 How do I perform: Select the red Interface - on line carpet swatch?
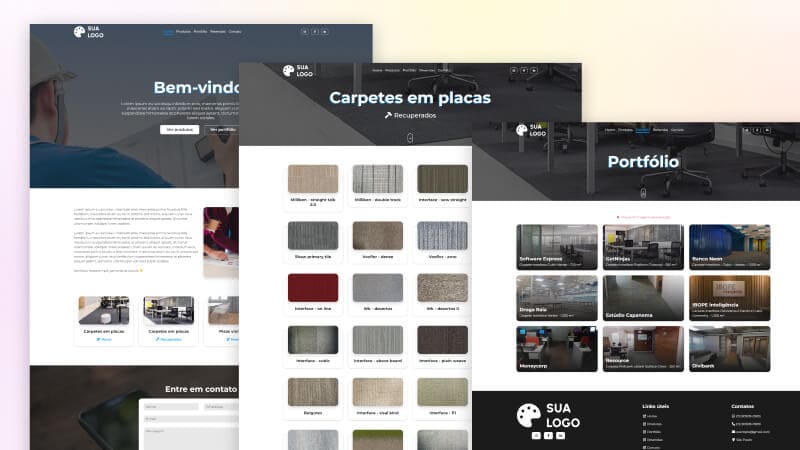click(x=313, y=288)
